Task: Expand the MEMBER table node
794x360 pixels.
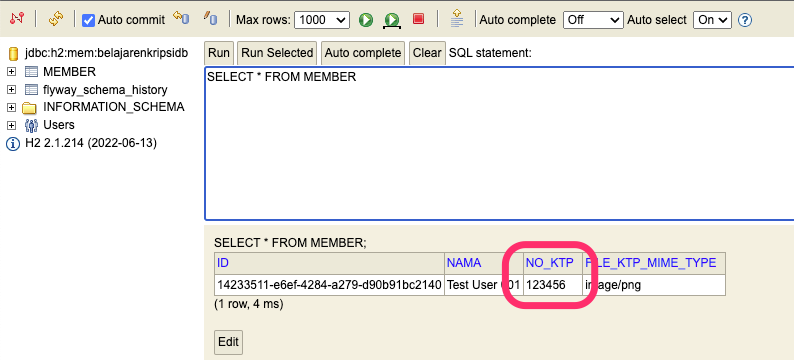Action: click(11, 72)
